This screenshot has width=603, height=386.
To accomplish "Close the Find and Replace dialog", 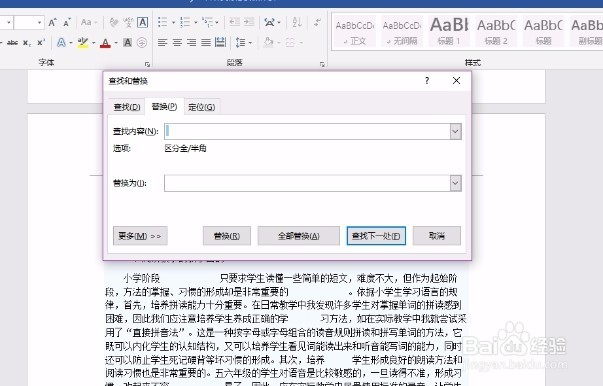I will coord(456,81).
